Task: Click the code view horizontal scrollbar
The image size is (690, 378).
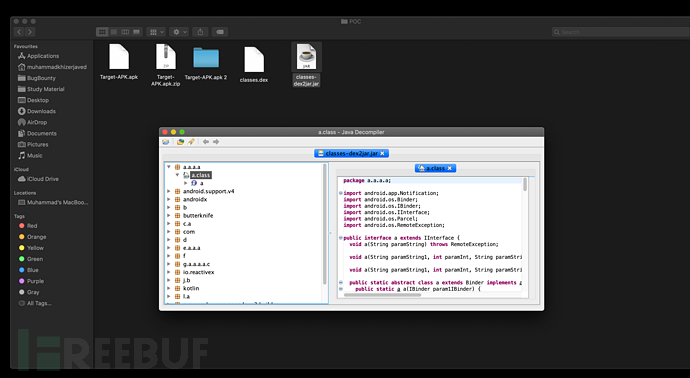Action: pos(382,295)
